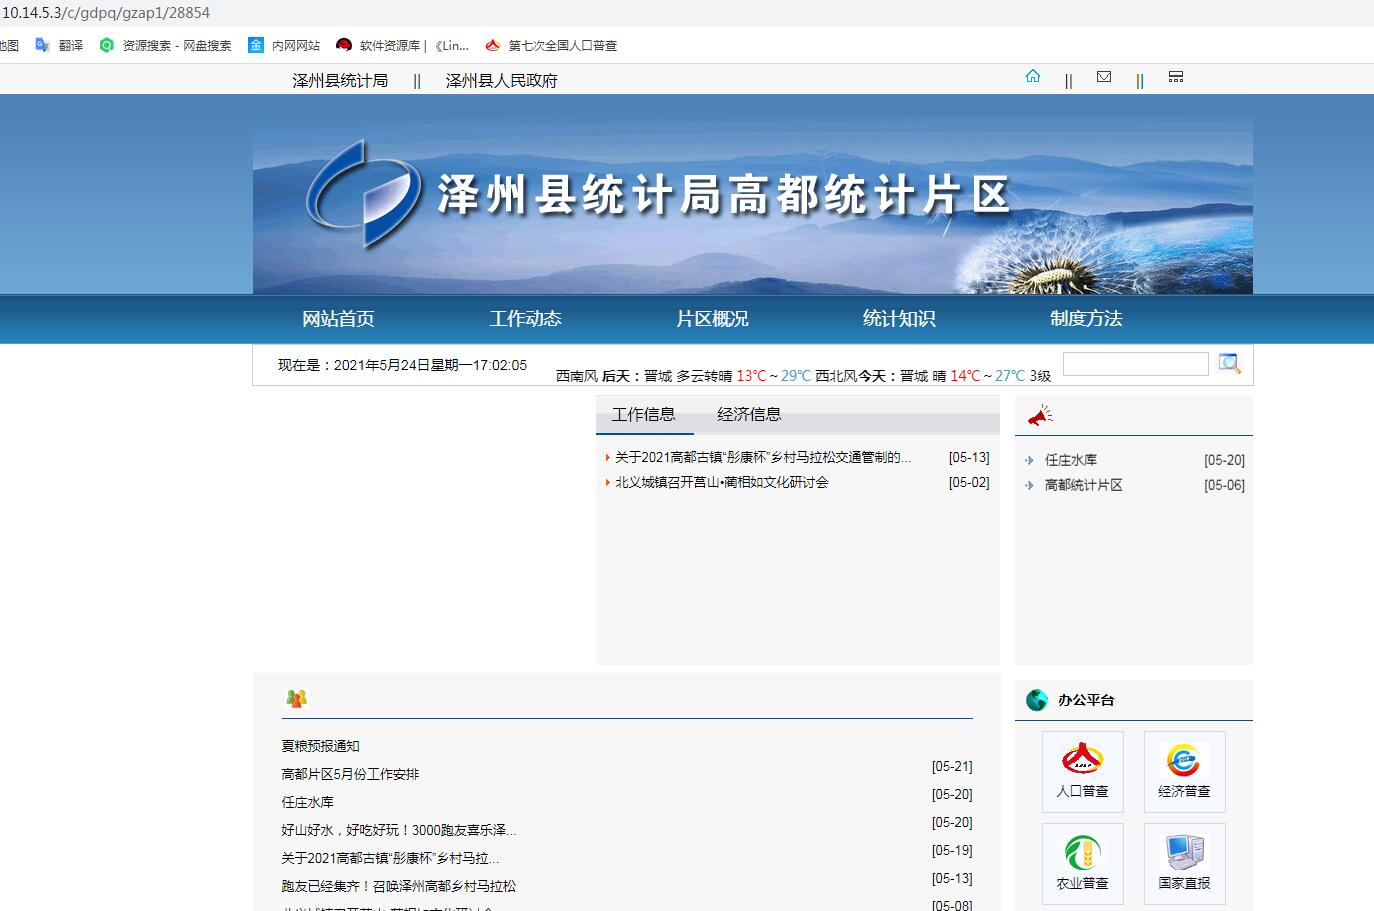
Task: Open the 夏粮预报通知 article
Action: (320, 746)
